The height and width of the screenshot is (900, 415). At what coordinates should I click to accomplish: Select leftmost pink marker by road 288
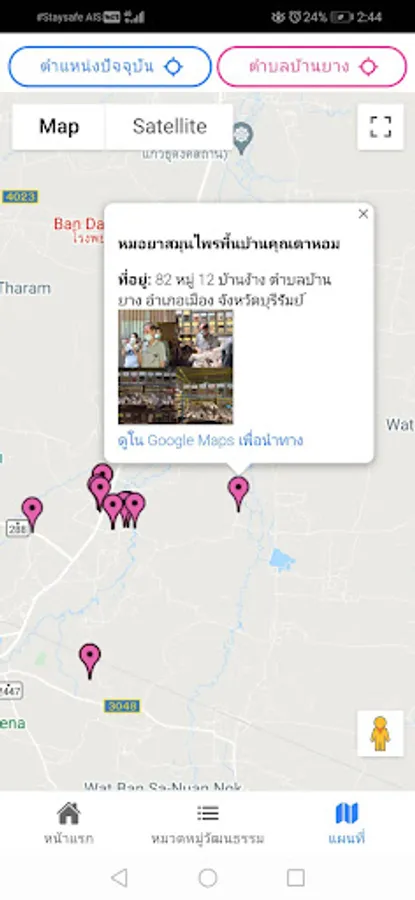click(32, 513)
